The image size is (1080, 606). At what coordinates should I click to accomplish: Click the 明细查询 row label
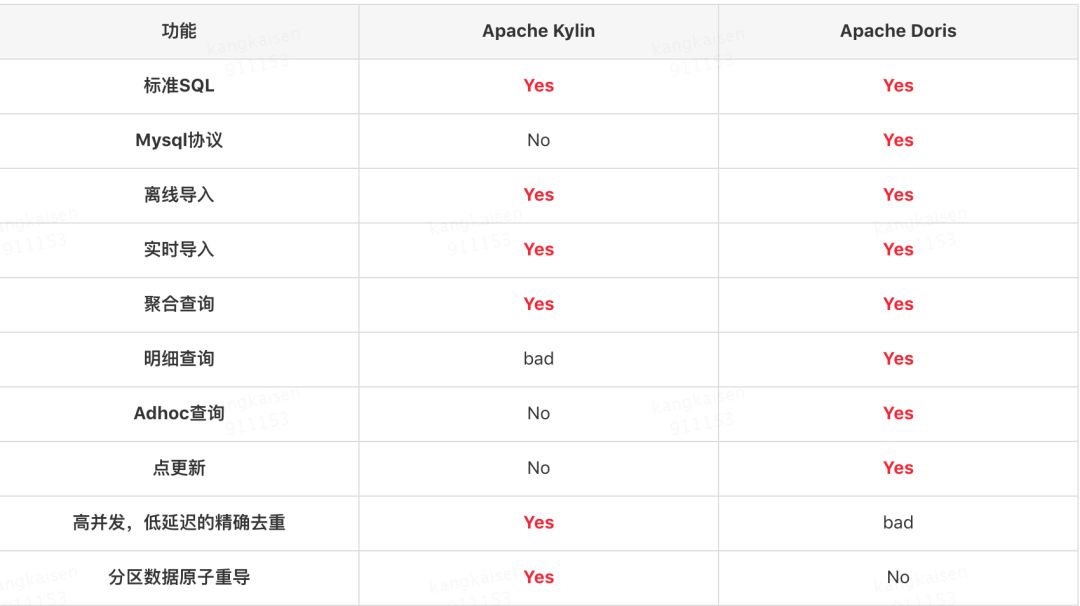click(179, 358)
